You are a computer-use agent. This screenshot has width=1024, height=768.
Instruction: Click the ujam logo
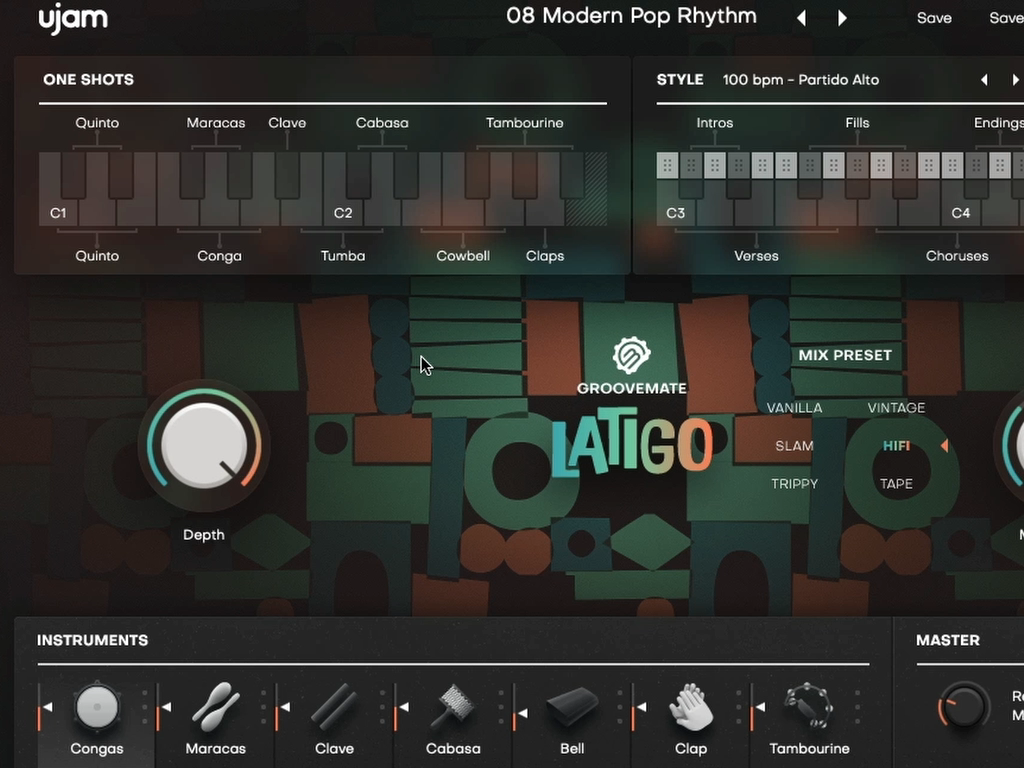coord(73,18)
